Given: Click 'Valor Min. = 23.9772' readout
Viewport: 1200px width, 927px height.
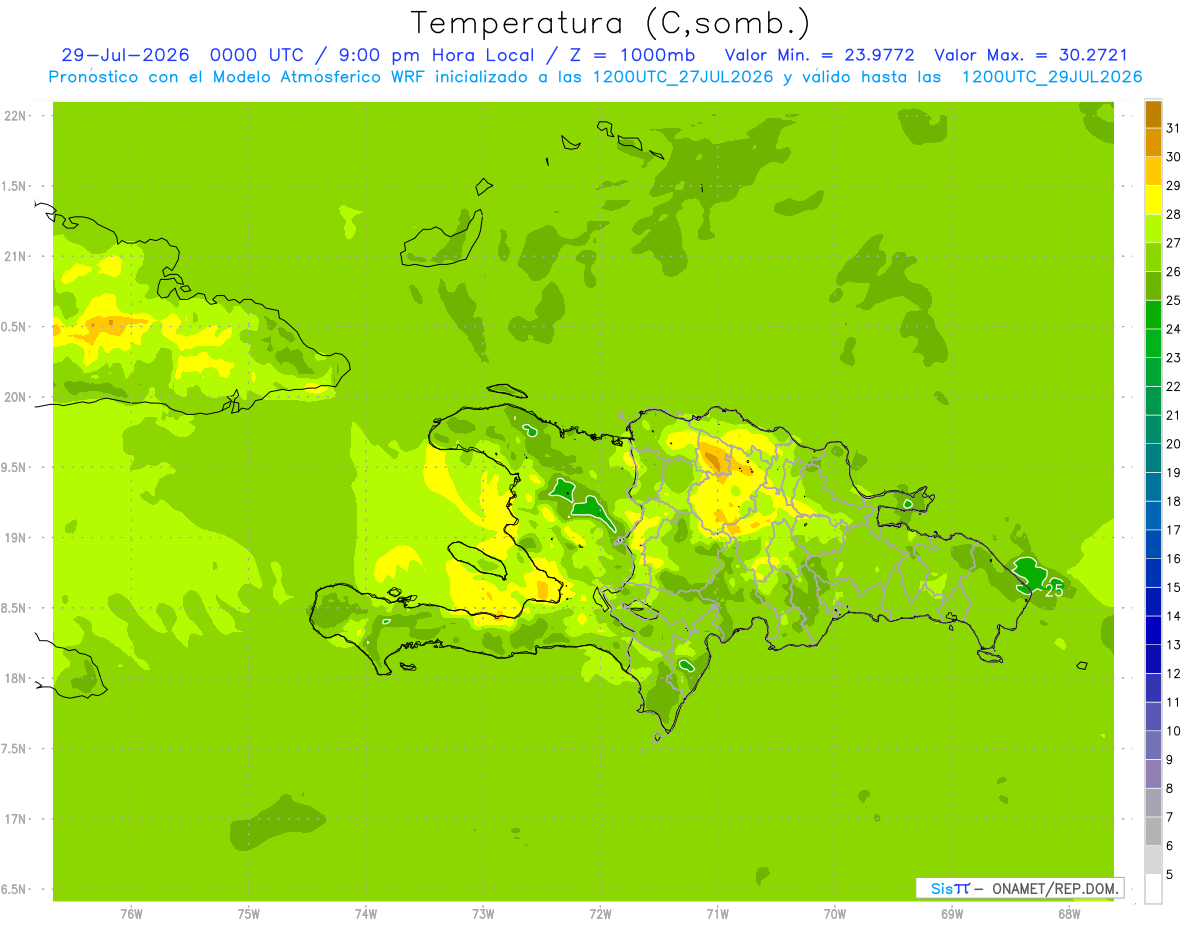Looking at the screenshot, I should [x=818, y=55].
